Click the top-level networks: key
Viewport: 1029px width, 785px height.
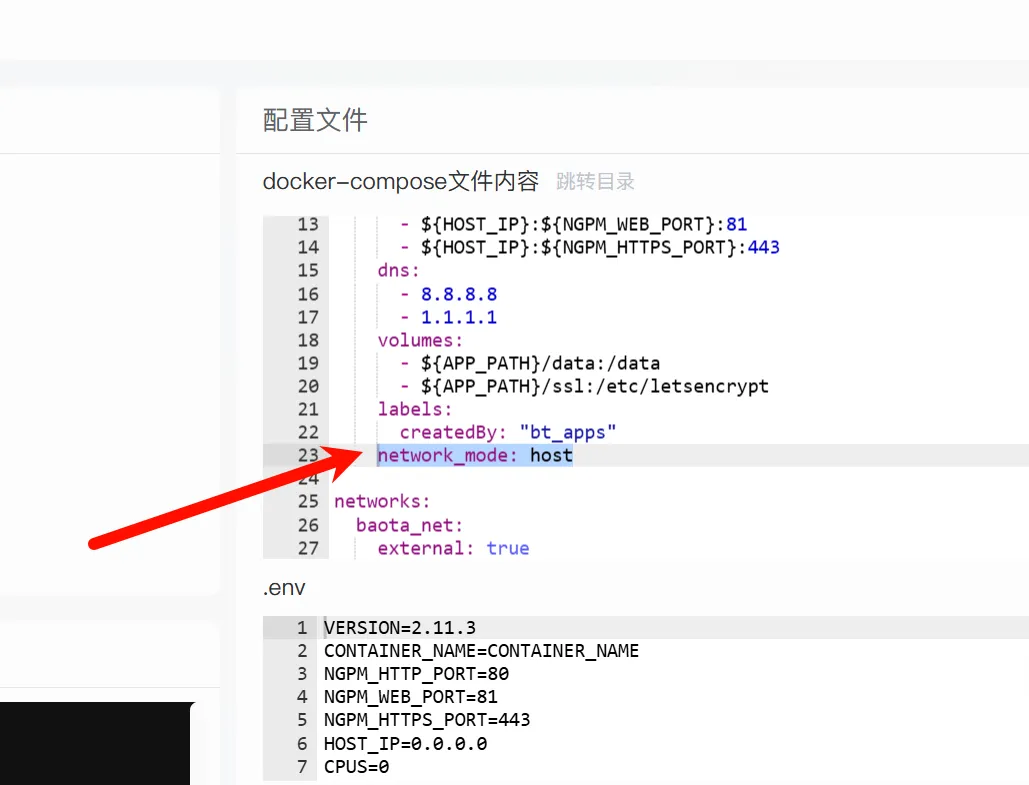click(x=382, y=502)
